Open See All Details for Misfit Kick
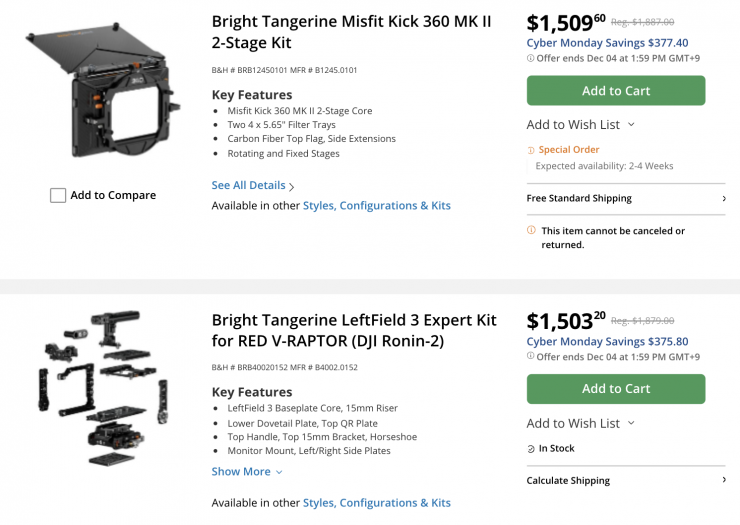Screen dimensions: 740x525 252,186
